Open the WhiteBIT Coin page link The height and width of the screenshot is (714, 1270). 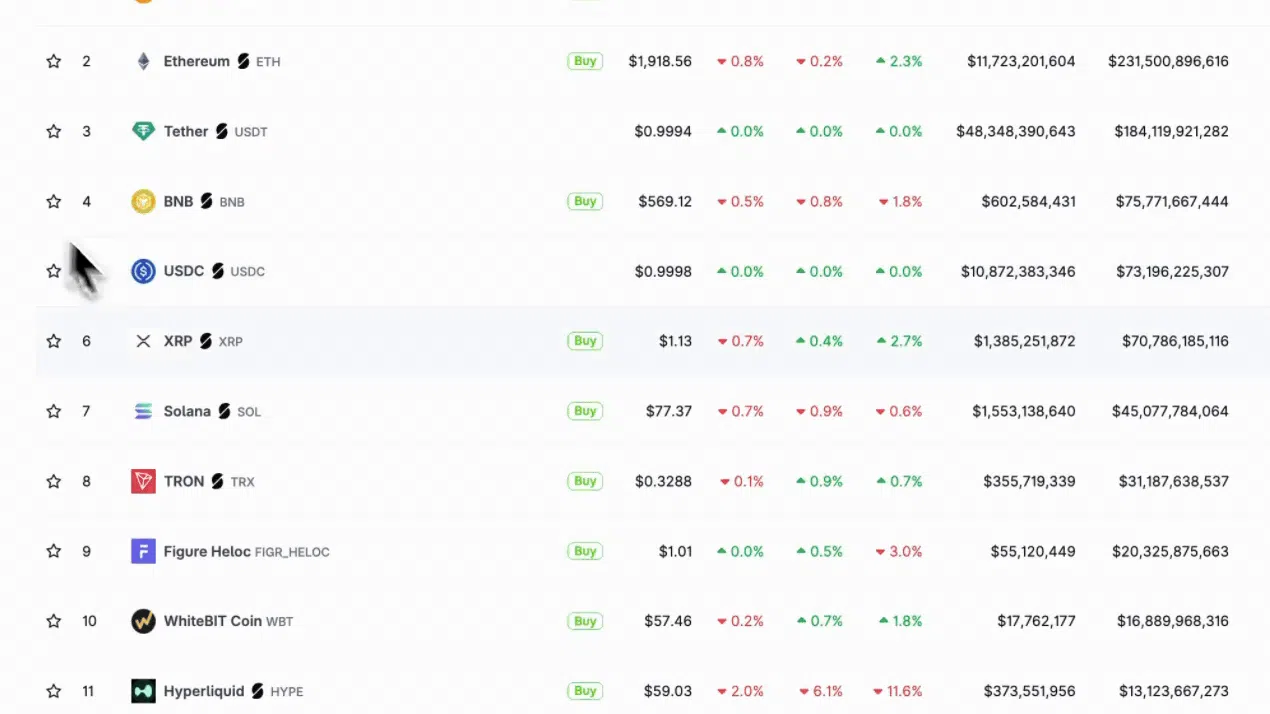click(x=213, y=621)
